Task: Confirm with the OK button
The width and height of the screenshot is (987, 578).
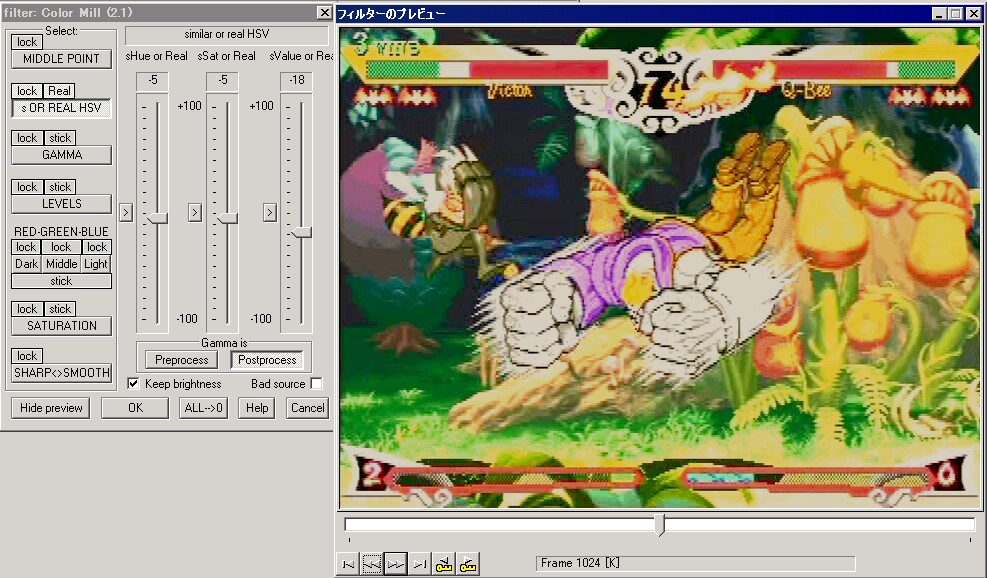Action: coord(135,408)
